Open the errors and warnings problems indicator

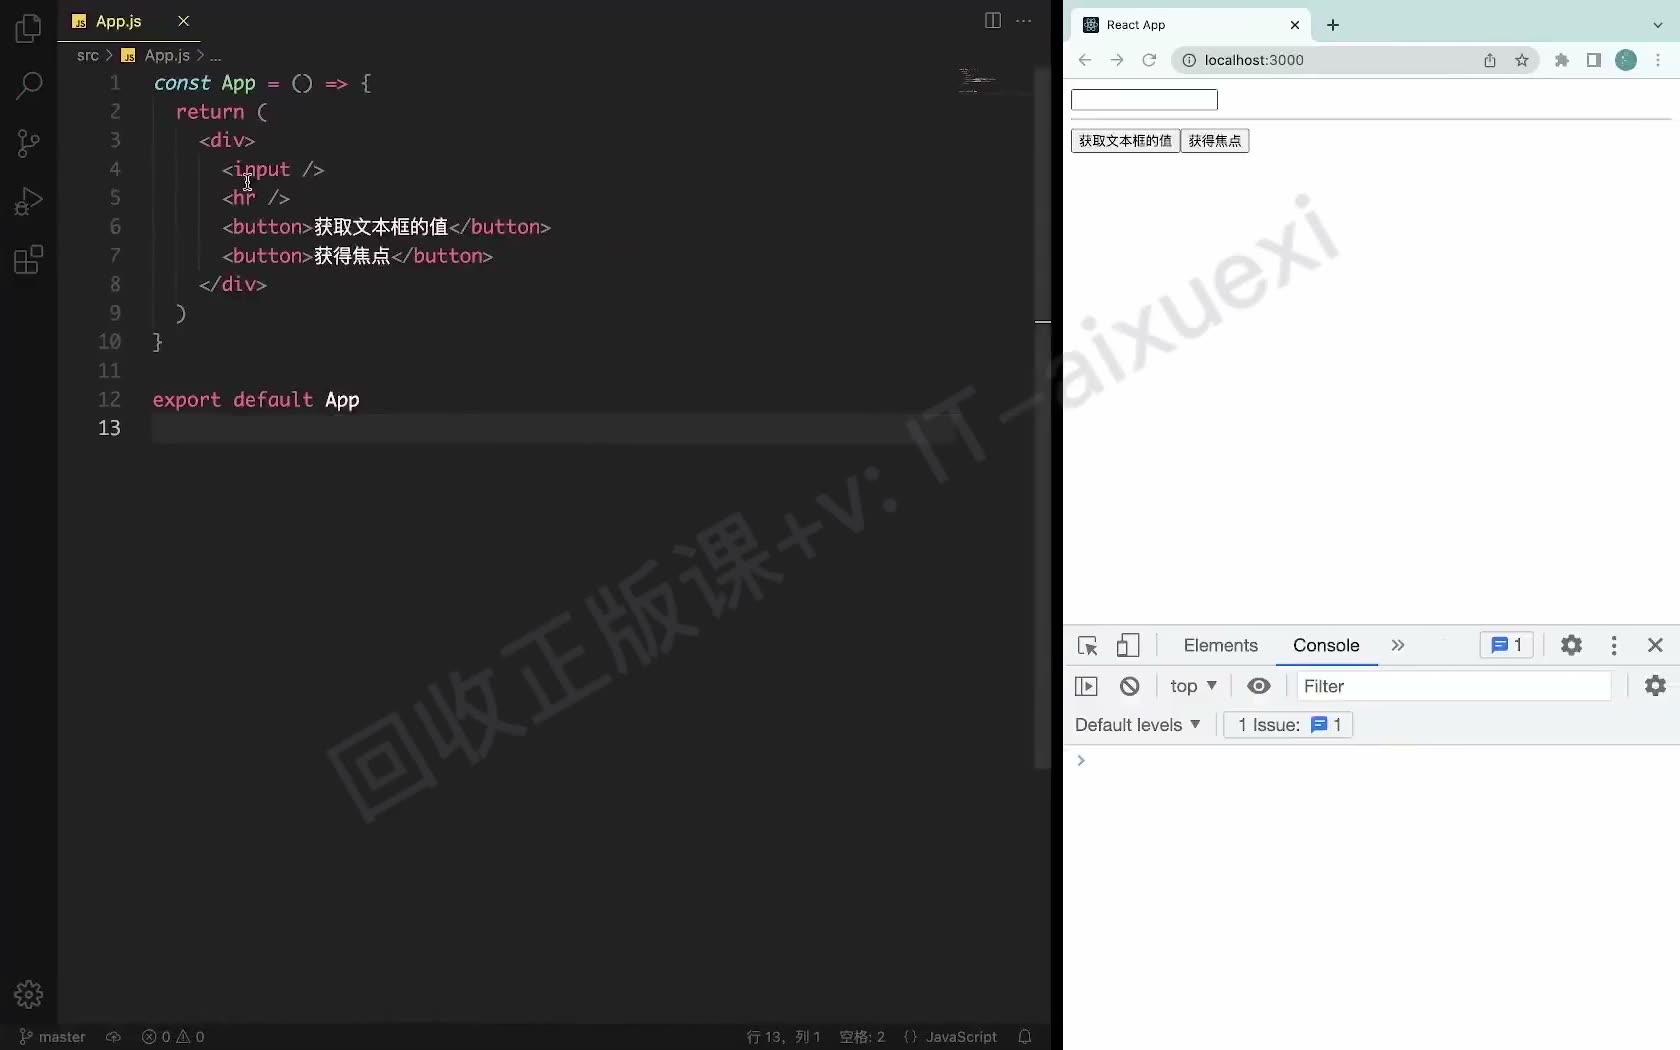coord(173,1037)
